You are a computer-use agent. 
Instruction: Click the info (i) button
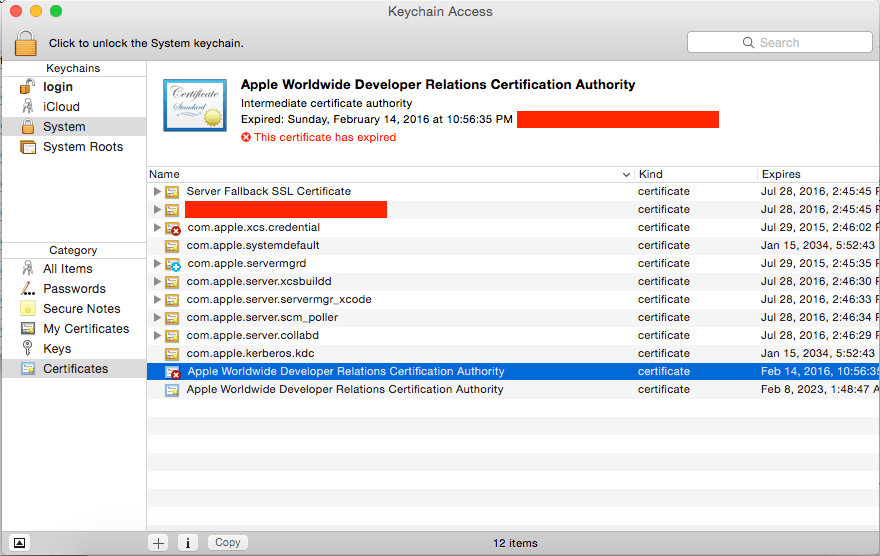coord(188,543)
